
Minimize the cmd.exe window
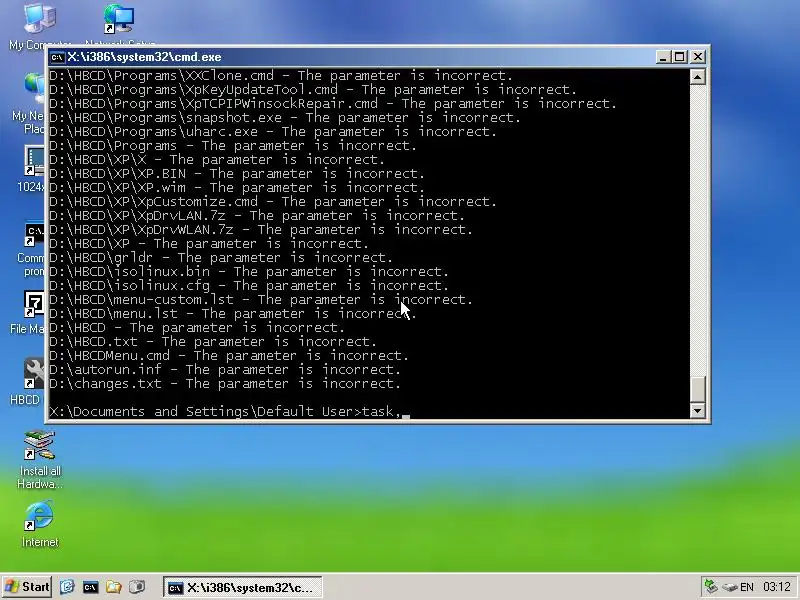[x=663, y=57]
